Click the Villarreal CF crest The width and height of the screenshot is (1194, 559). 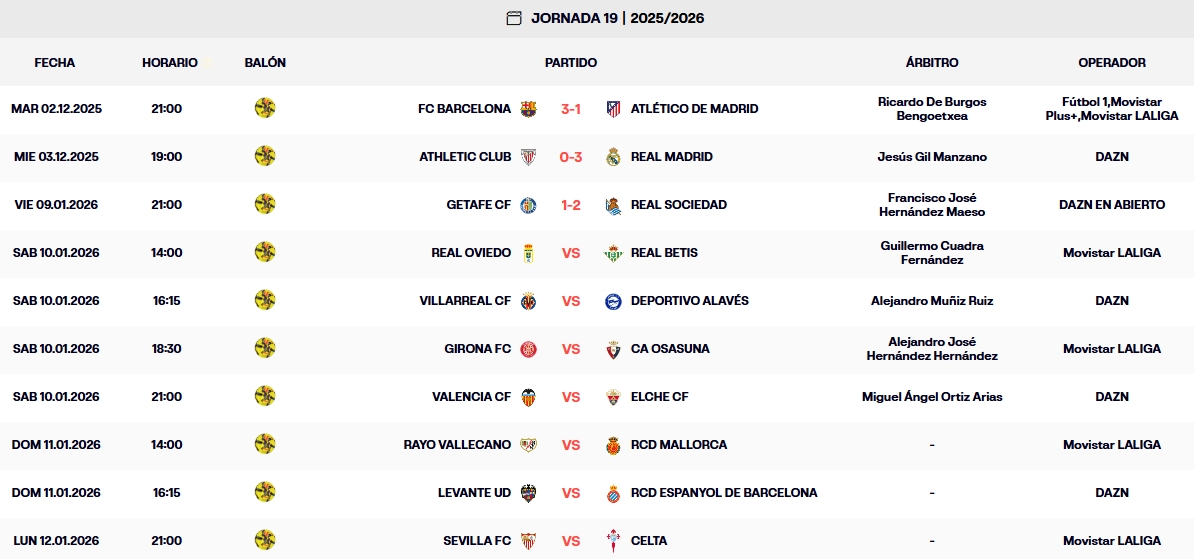click(529, 301)
